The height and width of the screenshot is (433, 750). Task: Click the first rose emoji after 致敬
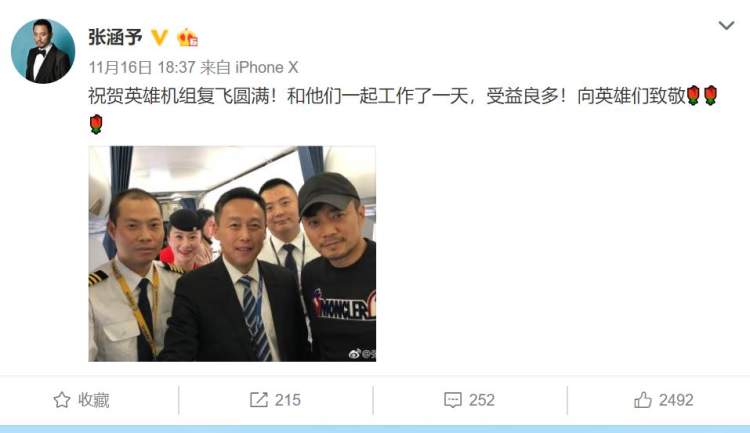(693, 96)
